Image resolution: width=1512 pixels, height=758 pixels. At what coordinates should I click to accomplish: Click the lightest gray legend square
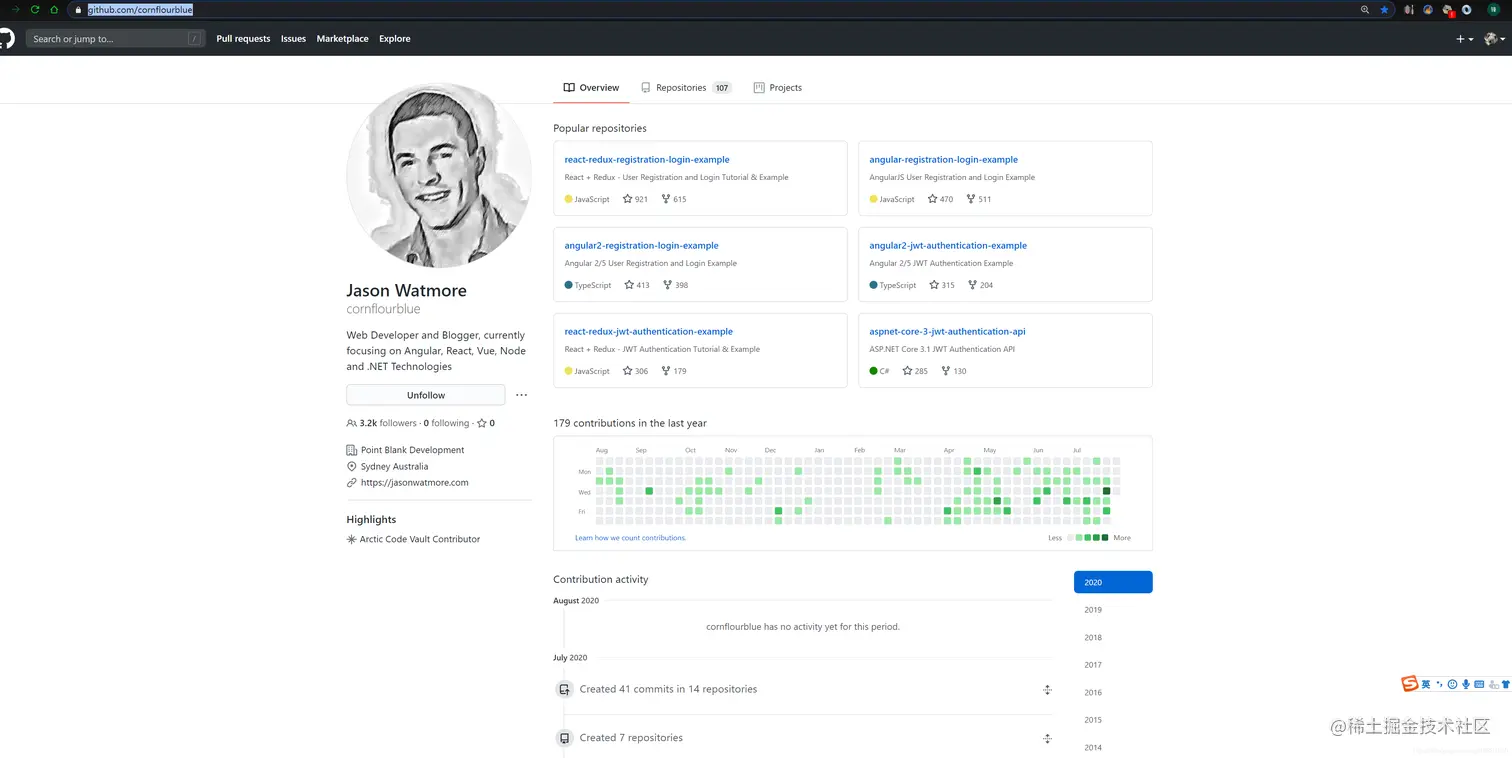tap(1071, 538)
